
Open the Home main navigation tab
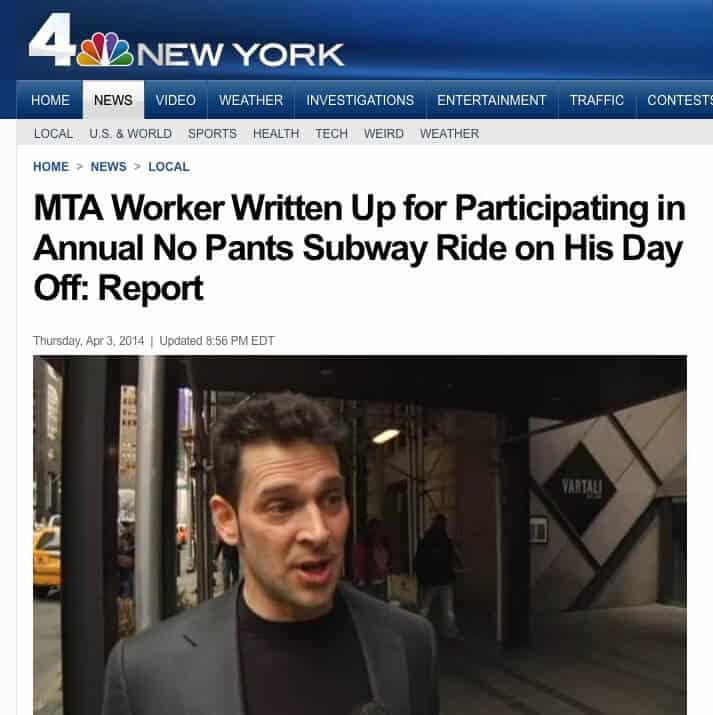point(50,100)
